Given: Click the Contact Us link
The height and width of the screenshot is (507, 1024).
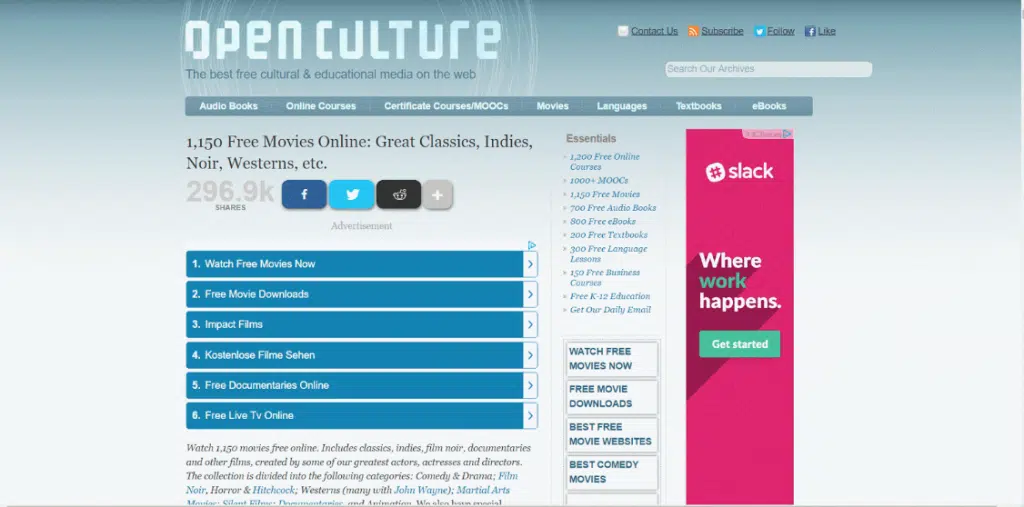Looking at the screenshot, I should coord(654,31).
